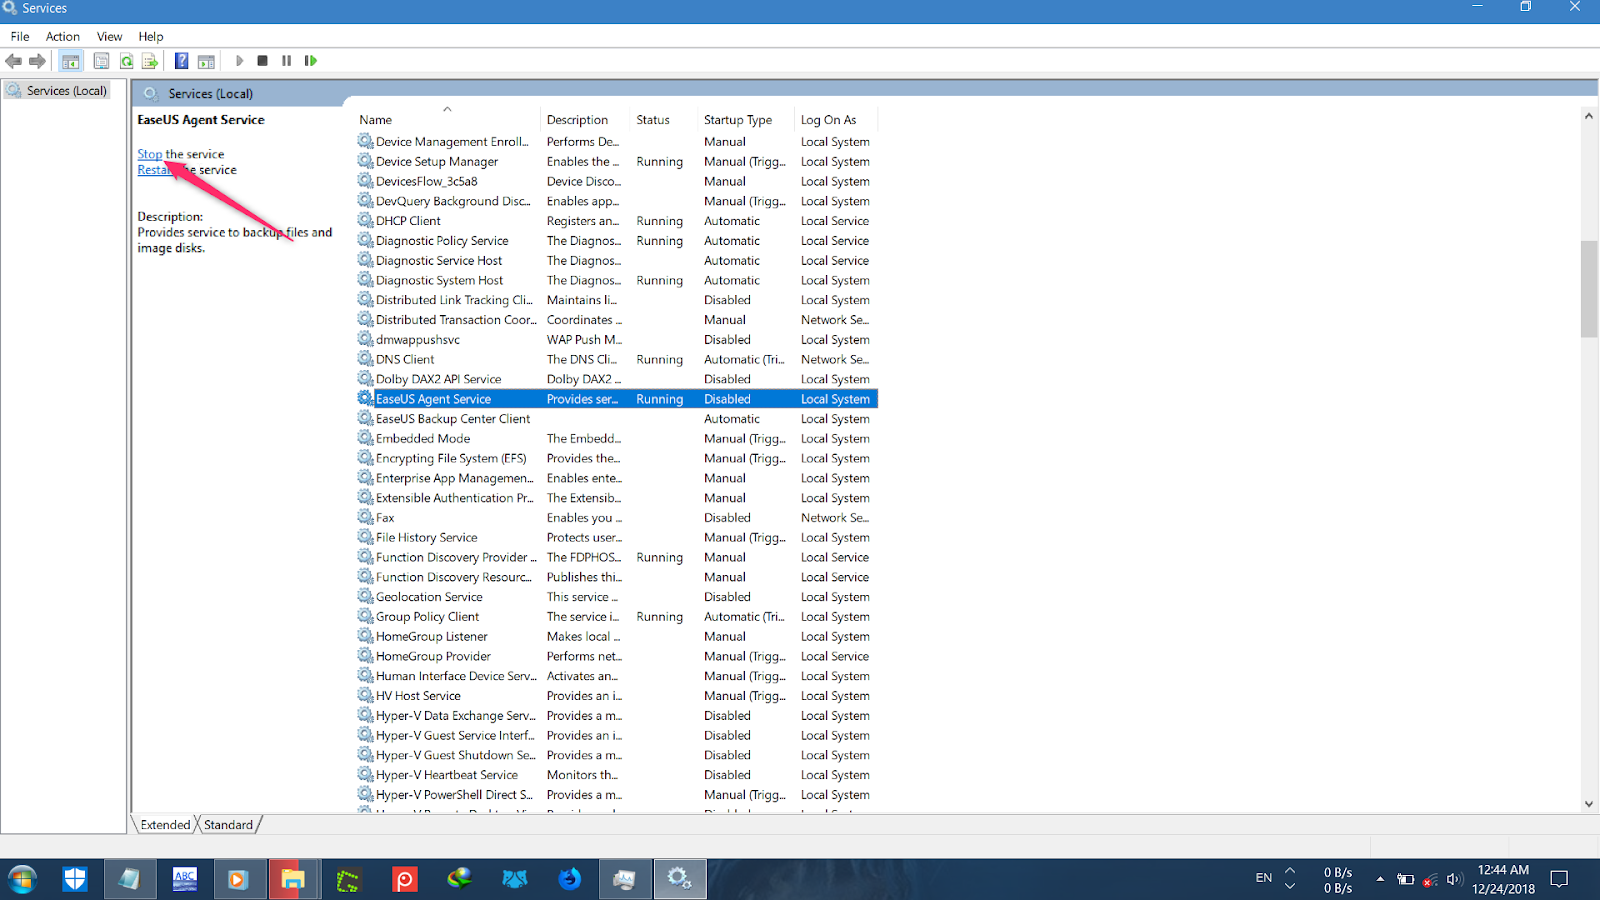Image resolution: width=1600 pixels, height=900 pixels.
Task: Select the DNS Client service
Action: [617, 360]
